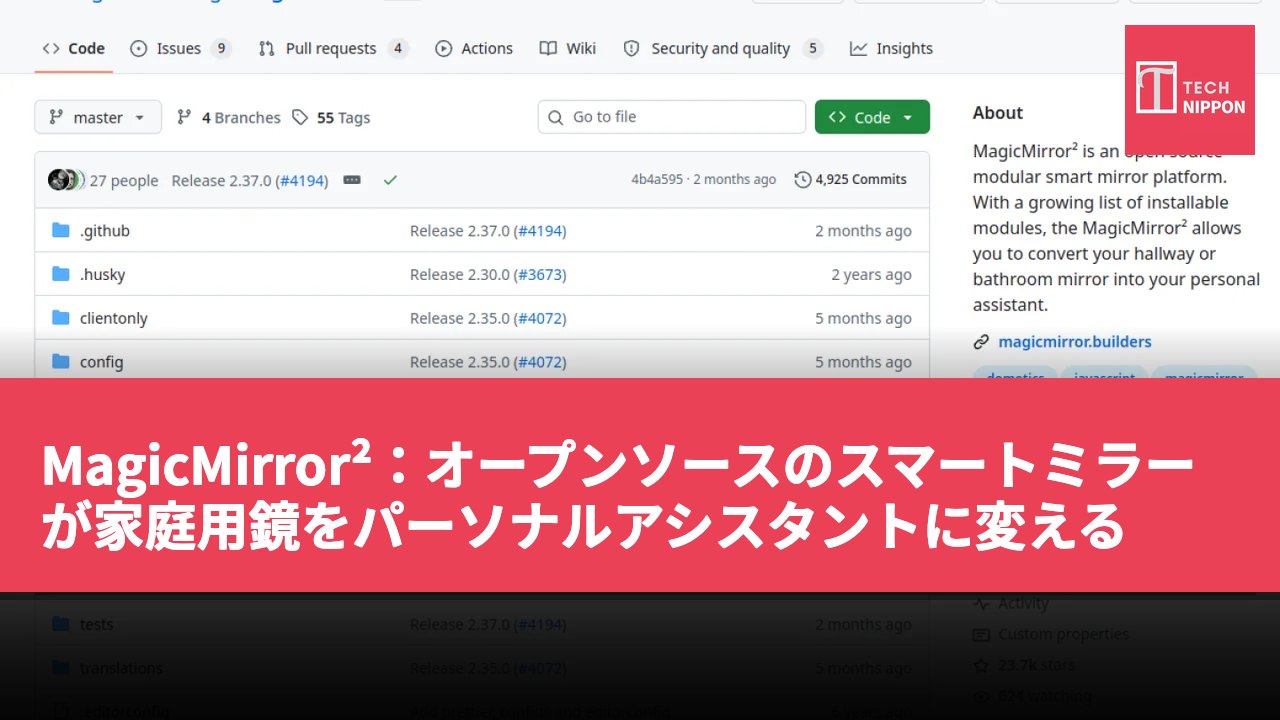Image resolution: width=1280 pixels, height=720 pixels.
Task: Visit the magicmirror.builders website link
Action: (1075, 342)
